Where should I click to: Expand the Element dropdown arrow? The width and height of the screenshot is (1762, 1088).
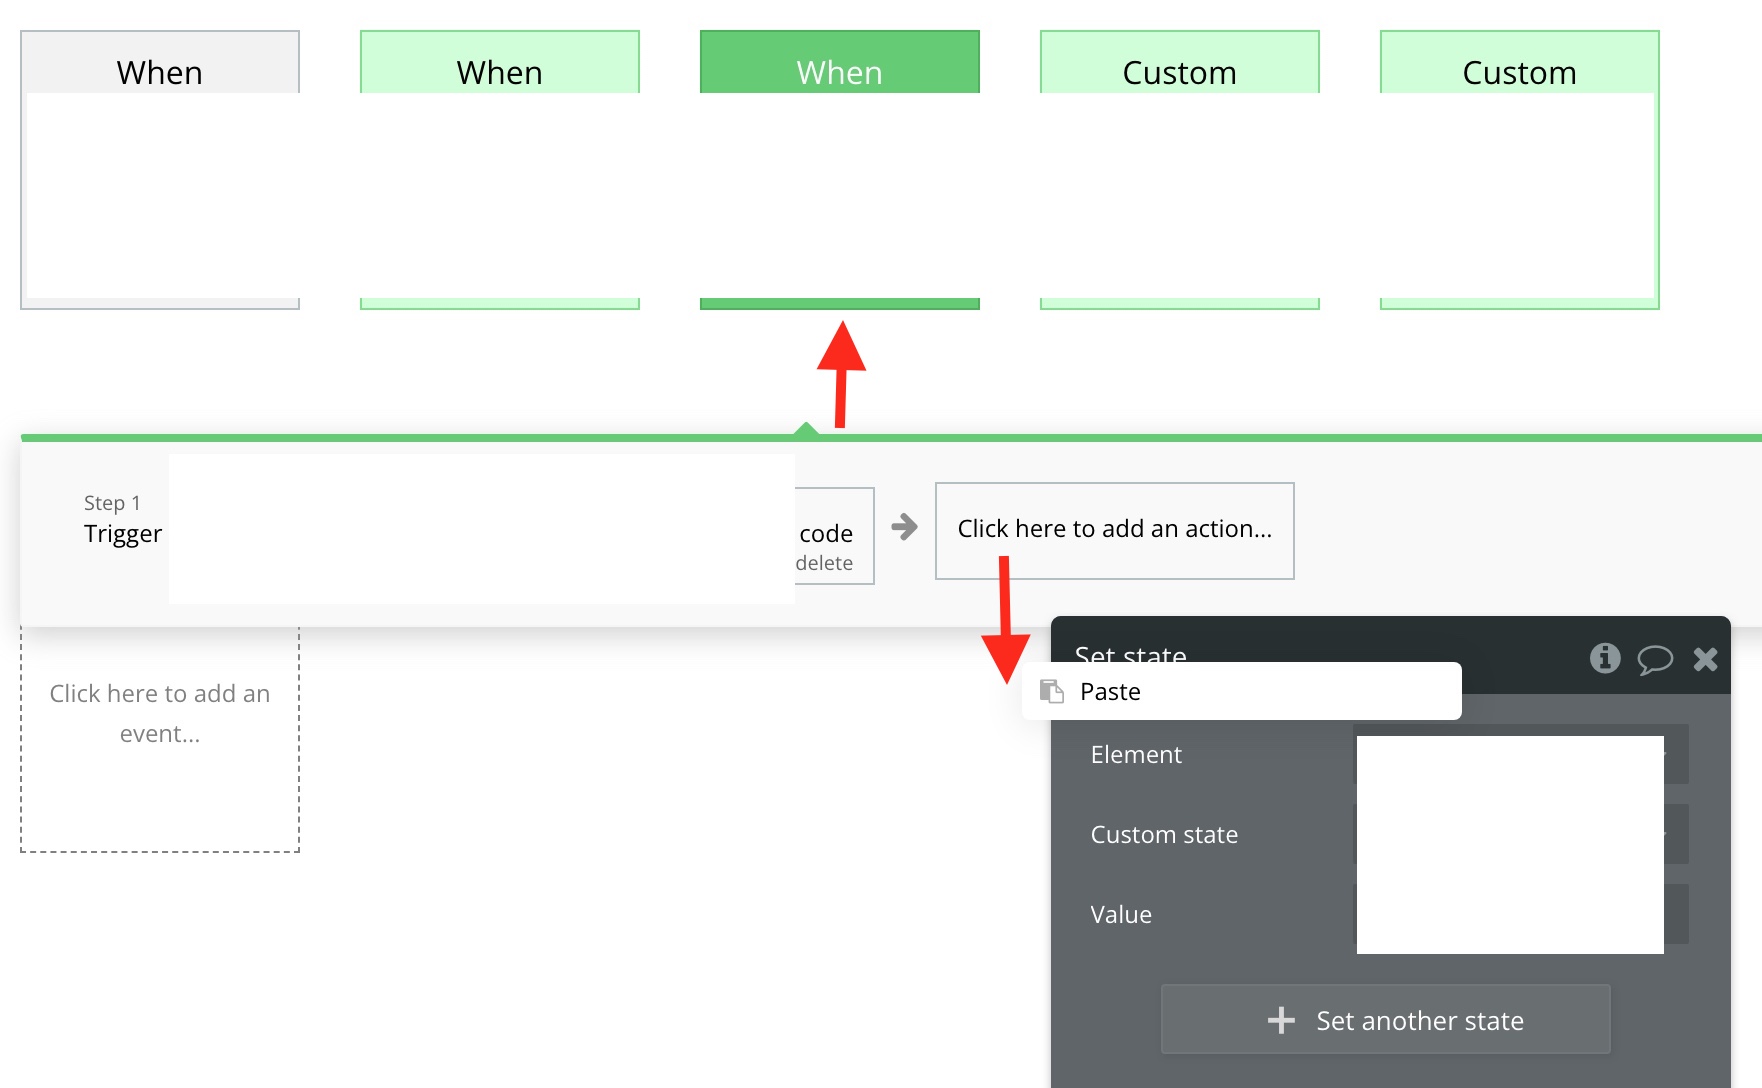pyautogui.click(x=1676, y=754)
